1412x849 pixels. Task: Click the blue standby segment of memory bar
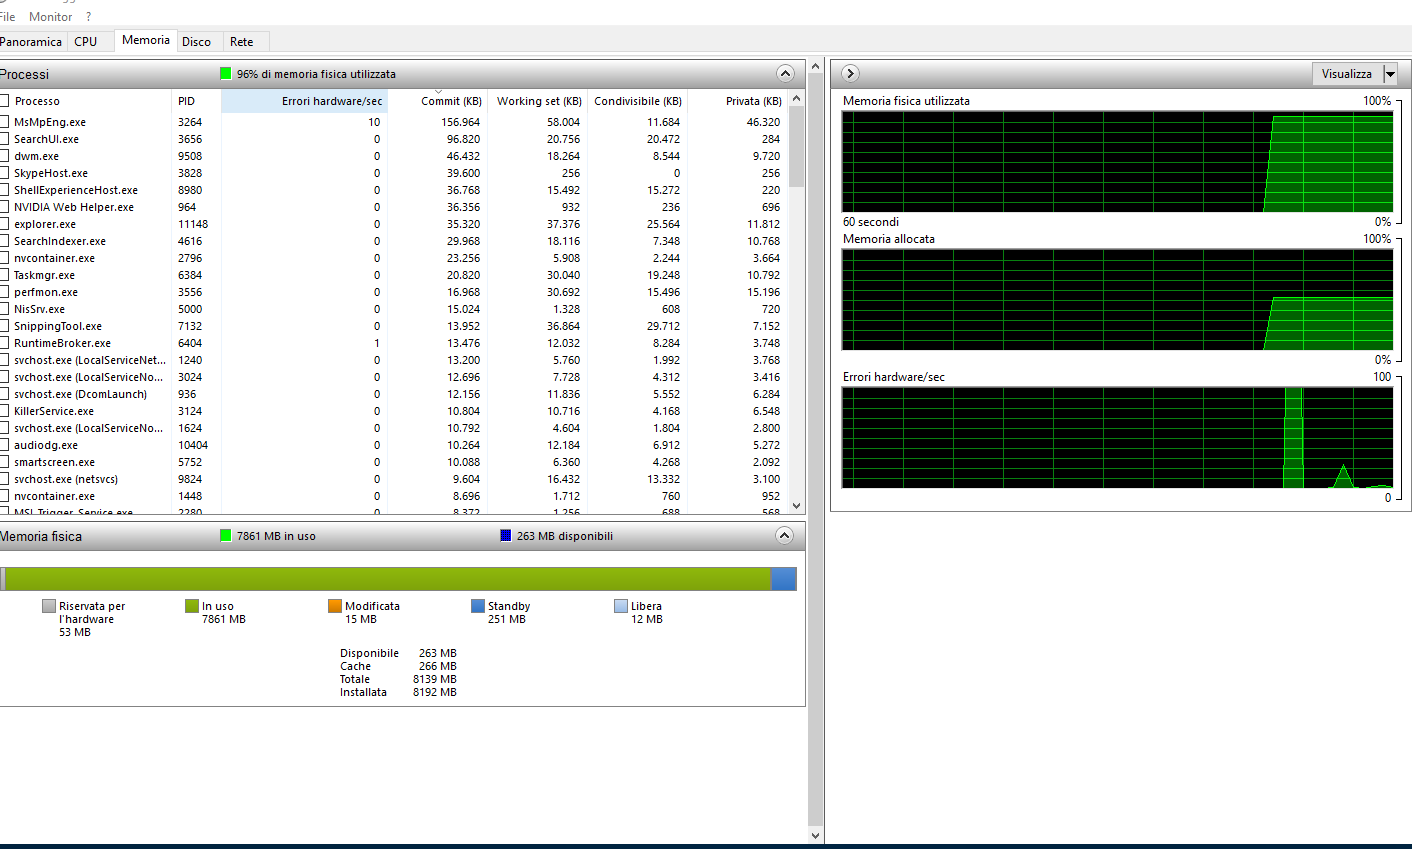pyautogui.click(x=783, y=579)
